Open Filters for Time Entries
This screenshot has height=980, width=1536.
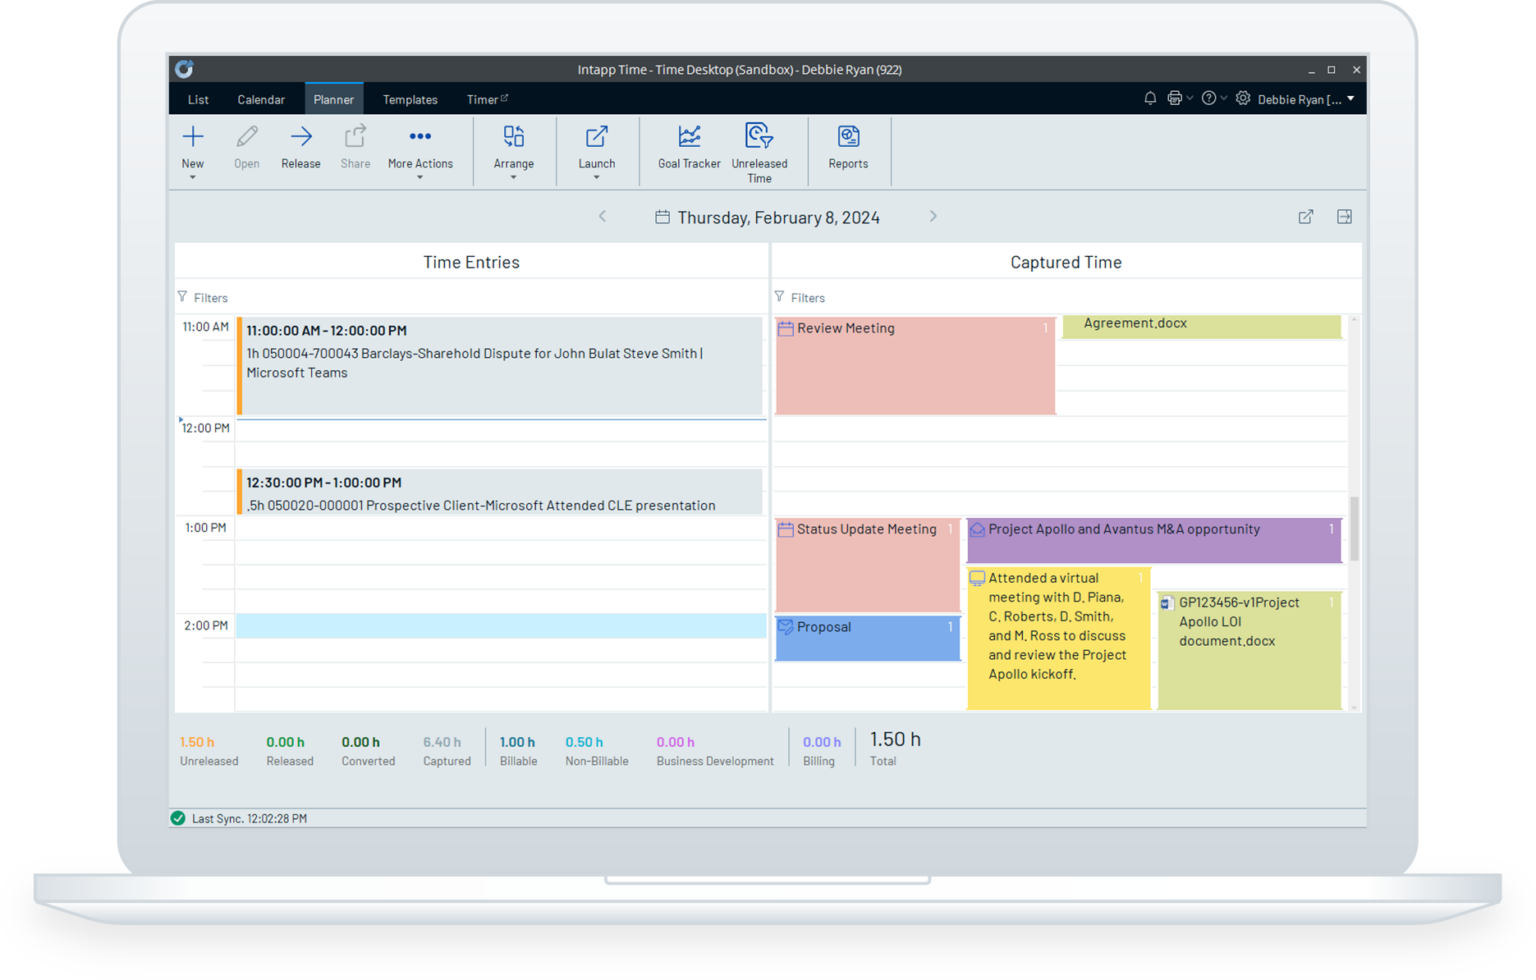(203, 297)
